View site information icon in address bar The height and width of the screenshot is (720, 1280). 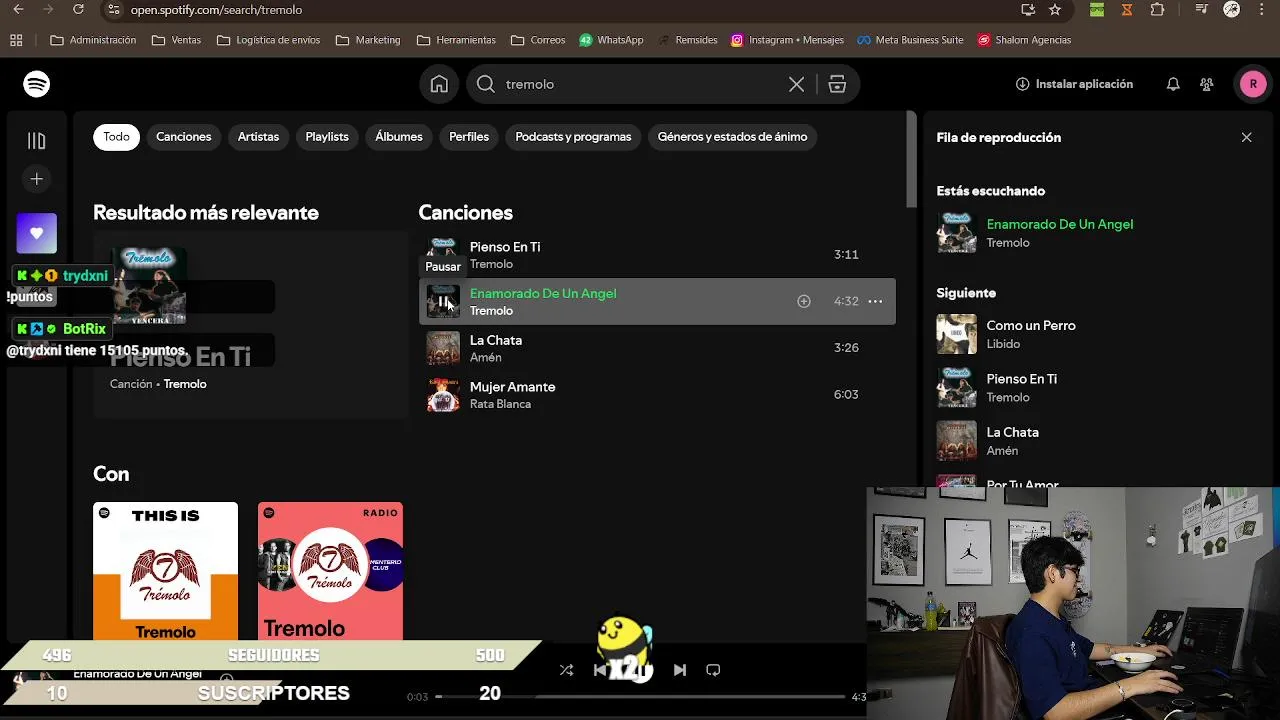tap(113, 10)
